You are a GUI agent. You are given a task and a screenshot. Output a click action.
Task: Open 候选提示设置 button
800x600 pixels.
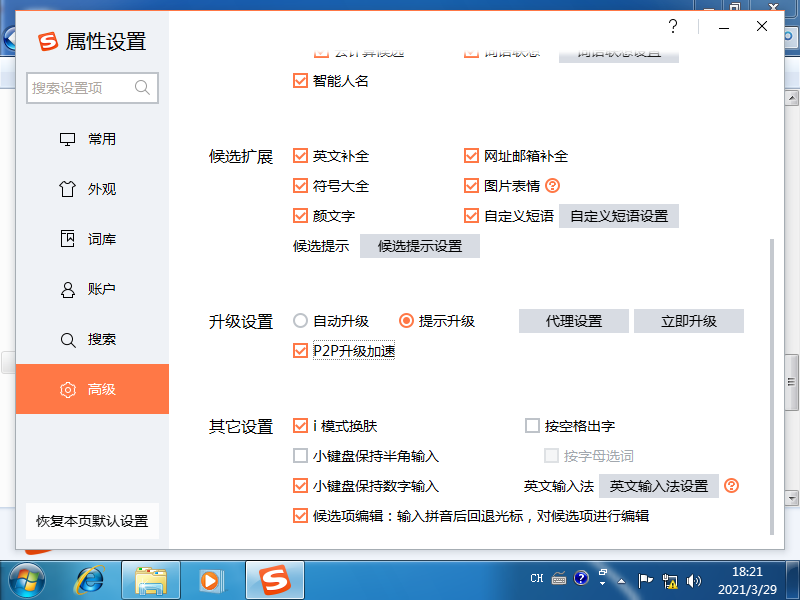pyautogui.click(x=420, y=246)
